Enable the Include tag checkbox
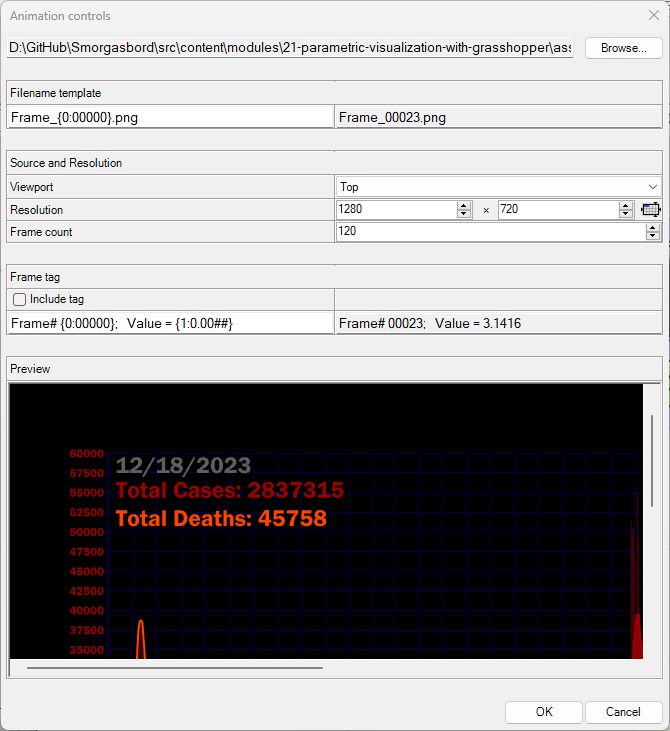The width and height of the screenshot is (670, 731). 18,299
